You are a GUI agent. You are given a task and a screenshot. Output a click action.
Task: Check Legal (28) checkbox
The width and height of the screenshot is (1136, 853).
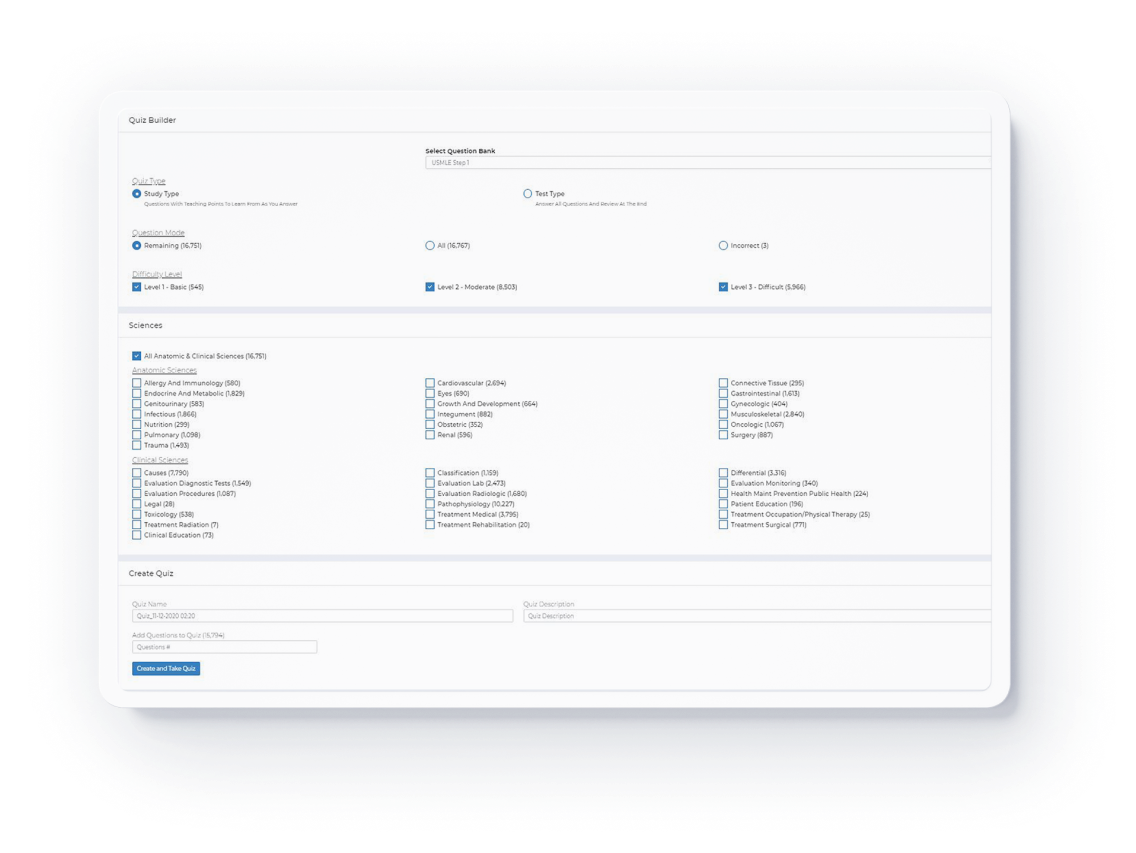pyautogui.click(x=136, y=504)
